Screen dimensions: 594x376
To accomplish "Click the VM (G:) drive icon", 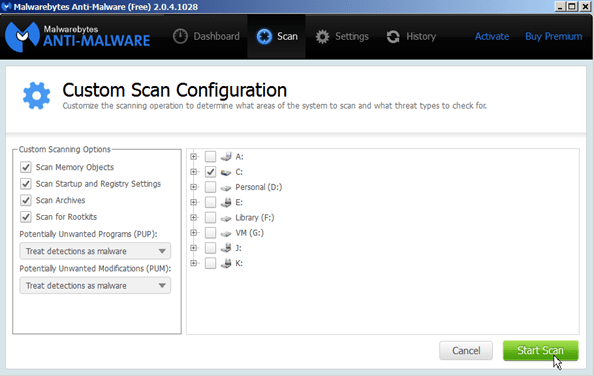I will pos(226,233).
